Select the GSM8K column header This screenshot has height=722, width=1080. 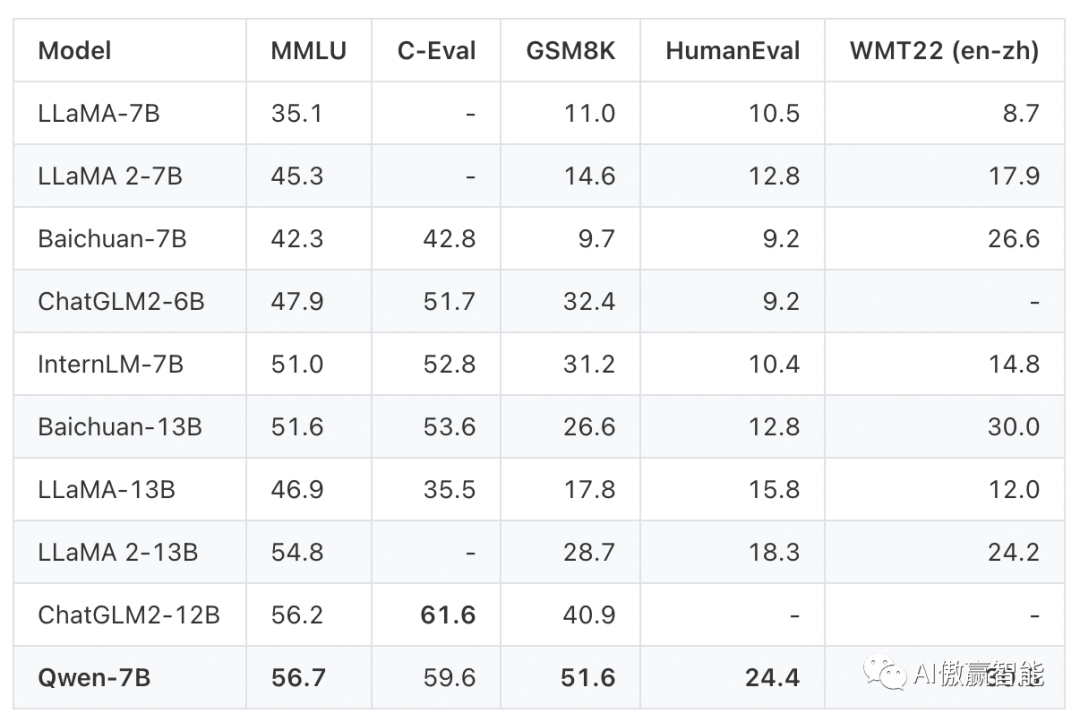tap(570, 51)
